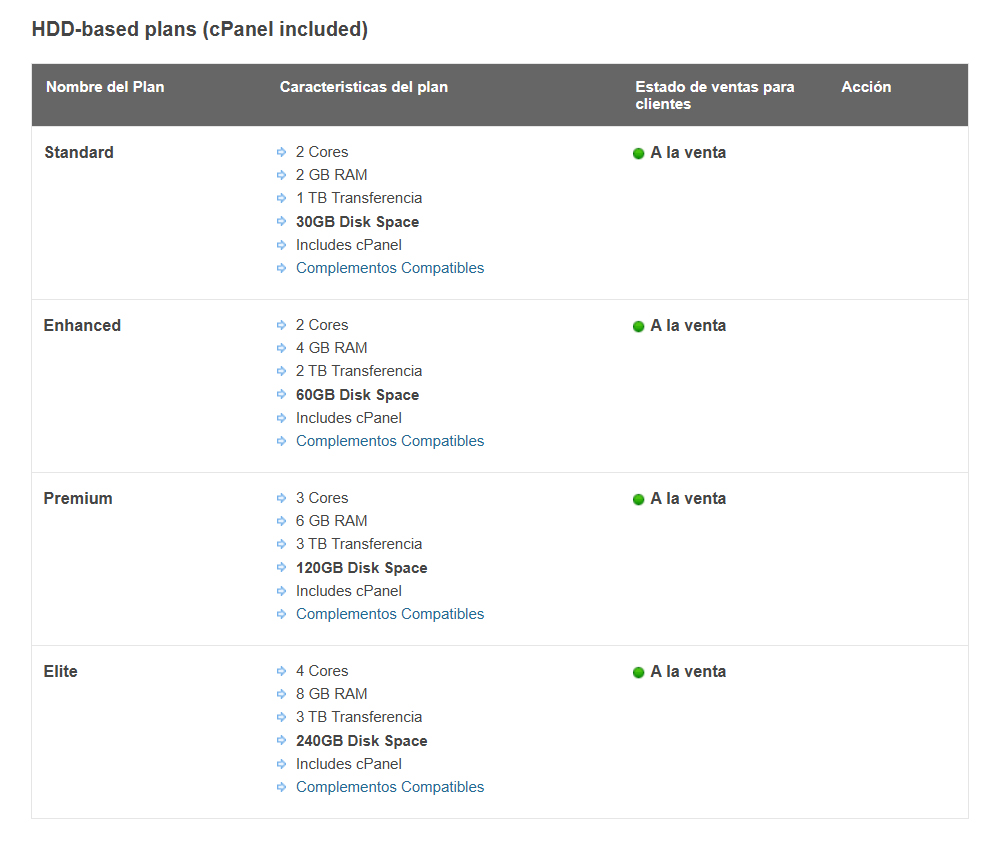
Task: Click the Caracteristicas del plan column header
Action: pos(363,87)
